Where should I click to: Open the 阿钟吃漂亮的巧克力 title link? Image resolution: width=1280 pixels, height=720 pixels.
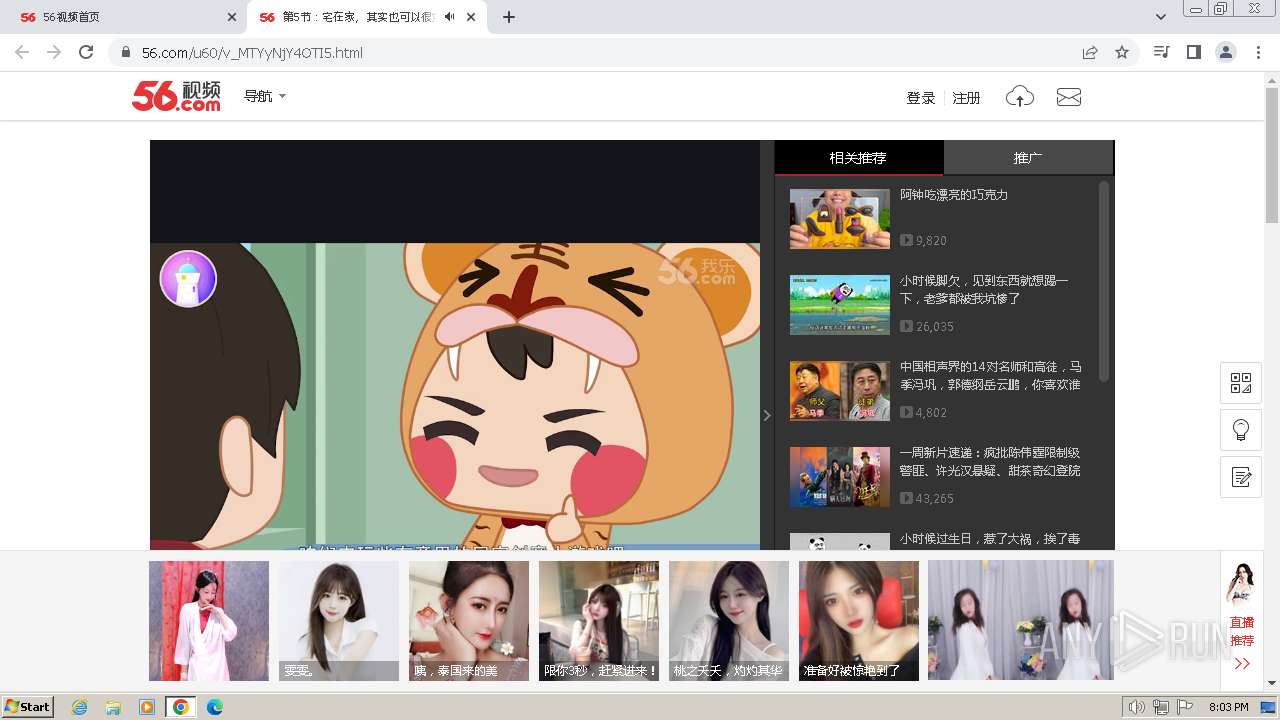(954, 195)
